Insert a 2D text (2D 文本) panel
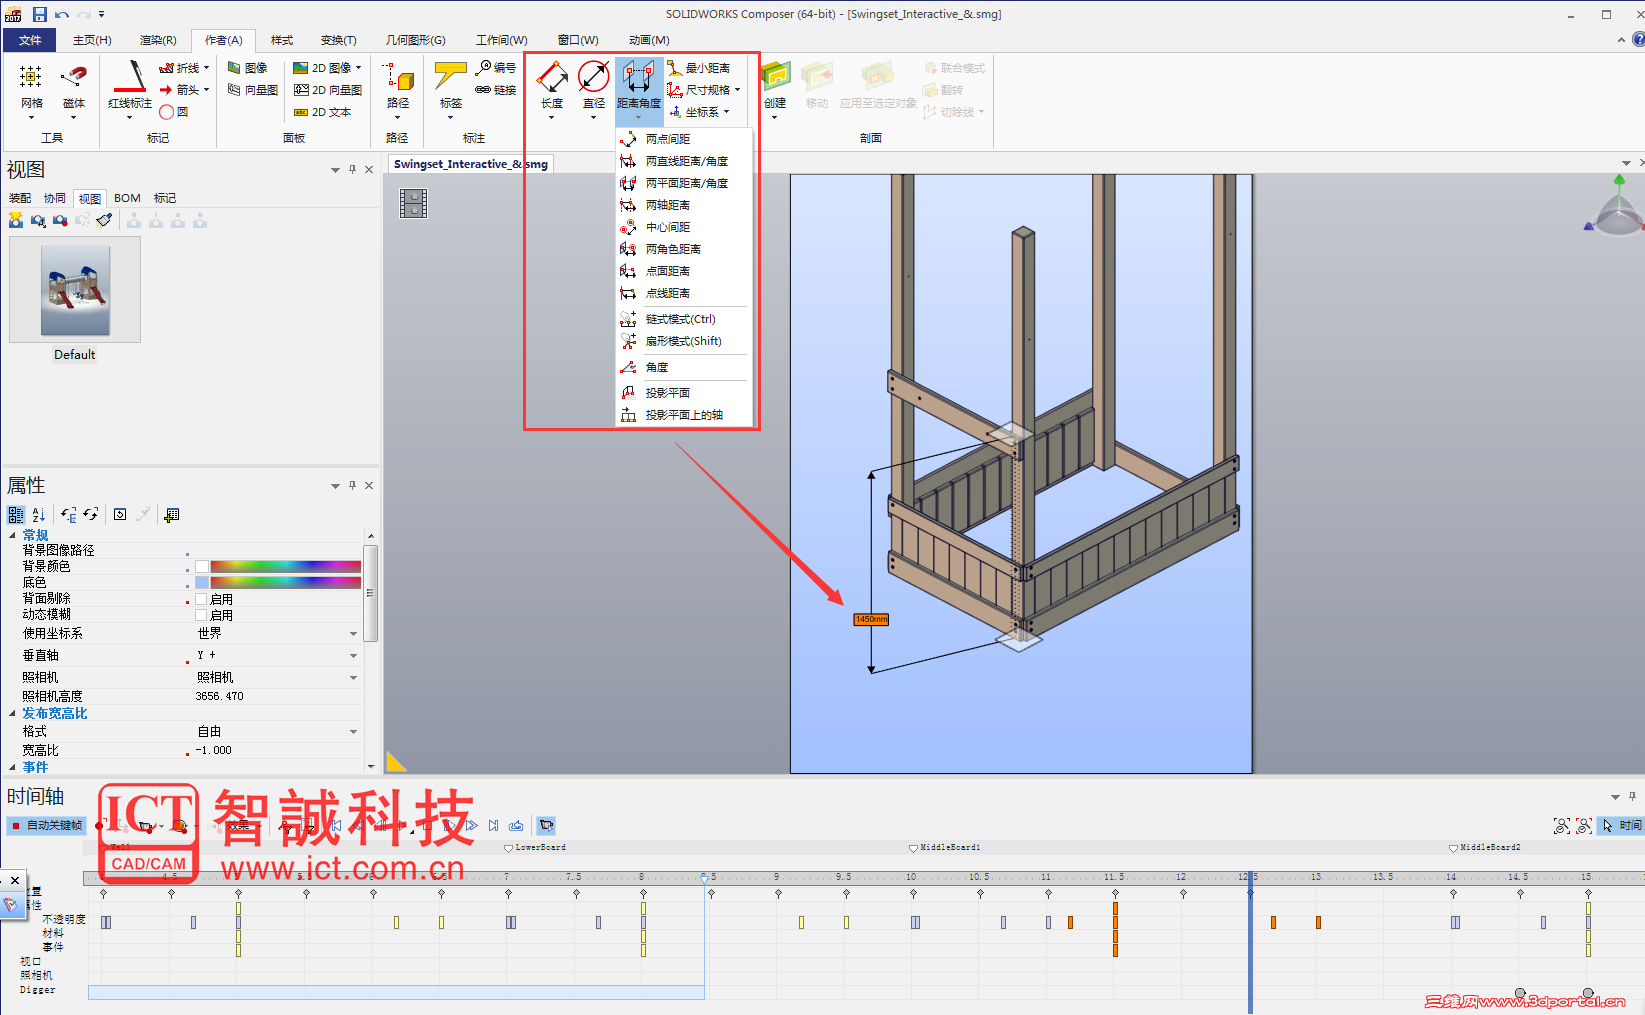 click(x=322, y=112)
